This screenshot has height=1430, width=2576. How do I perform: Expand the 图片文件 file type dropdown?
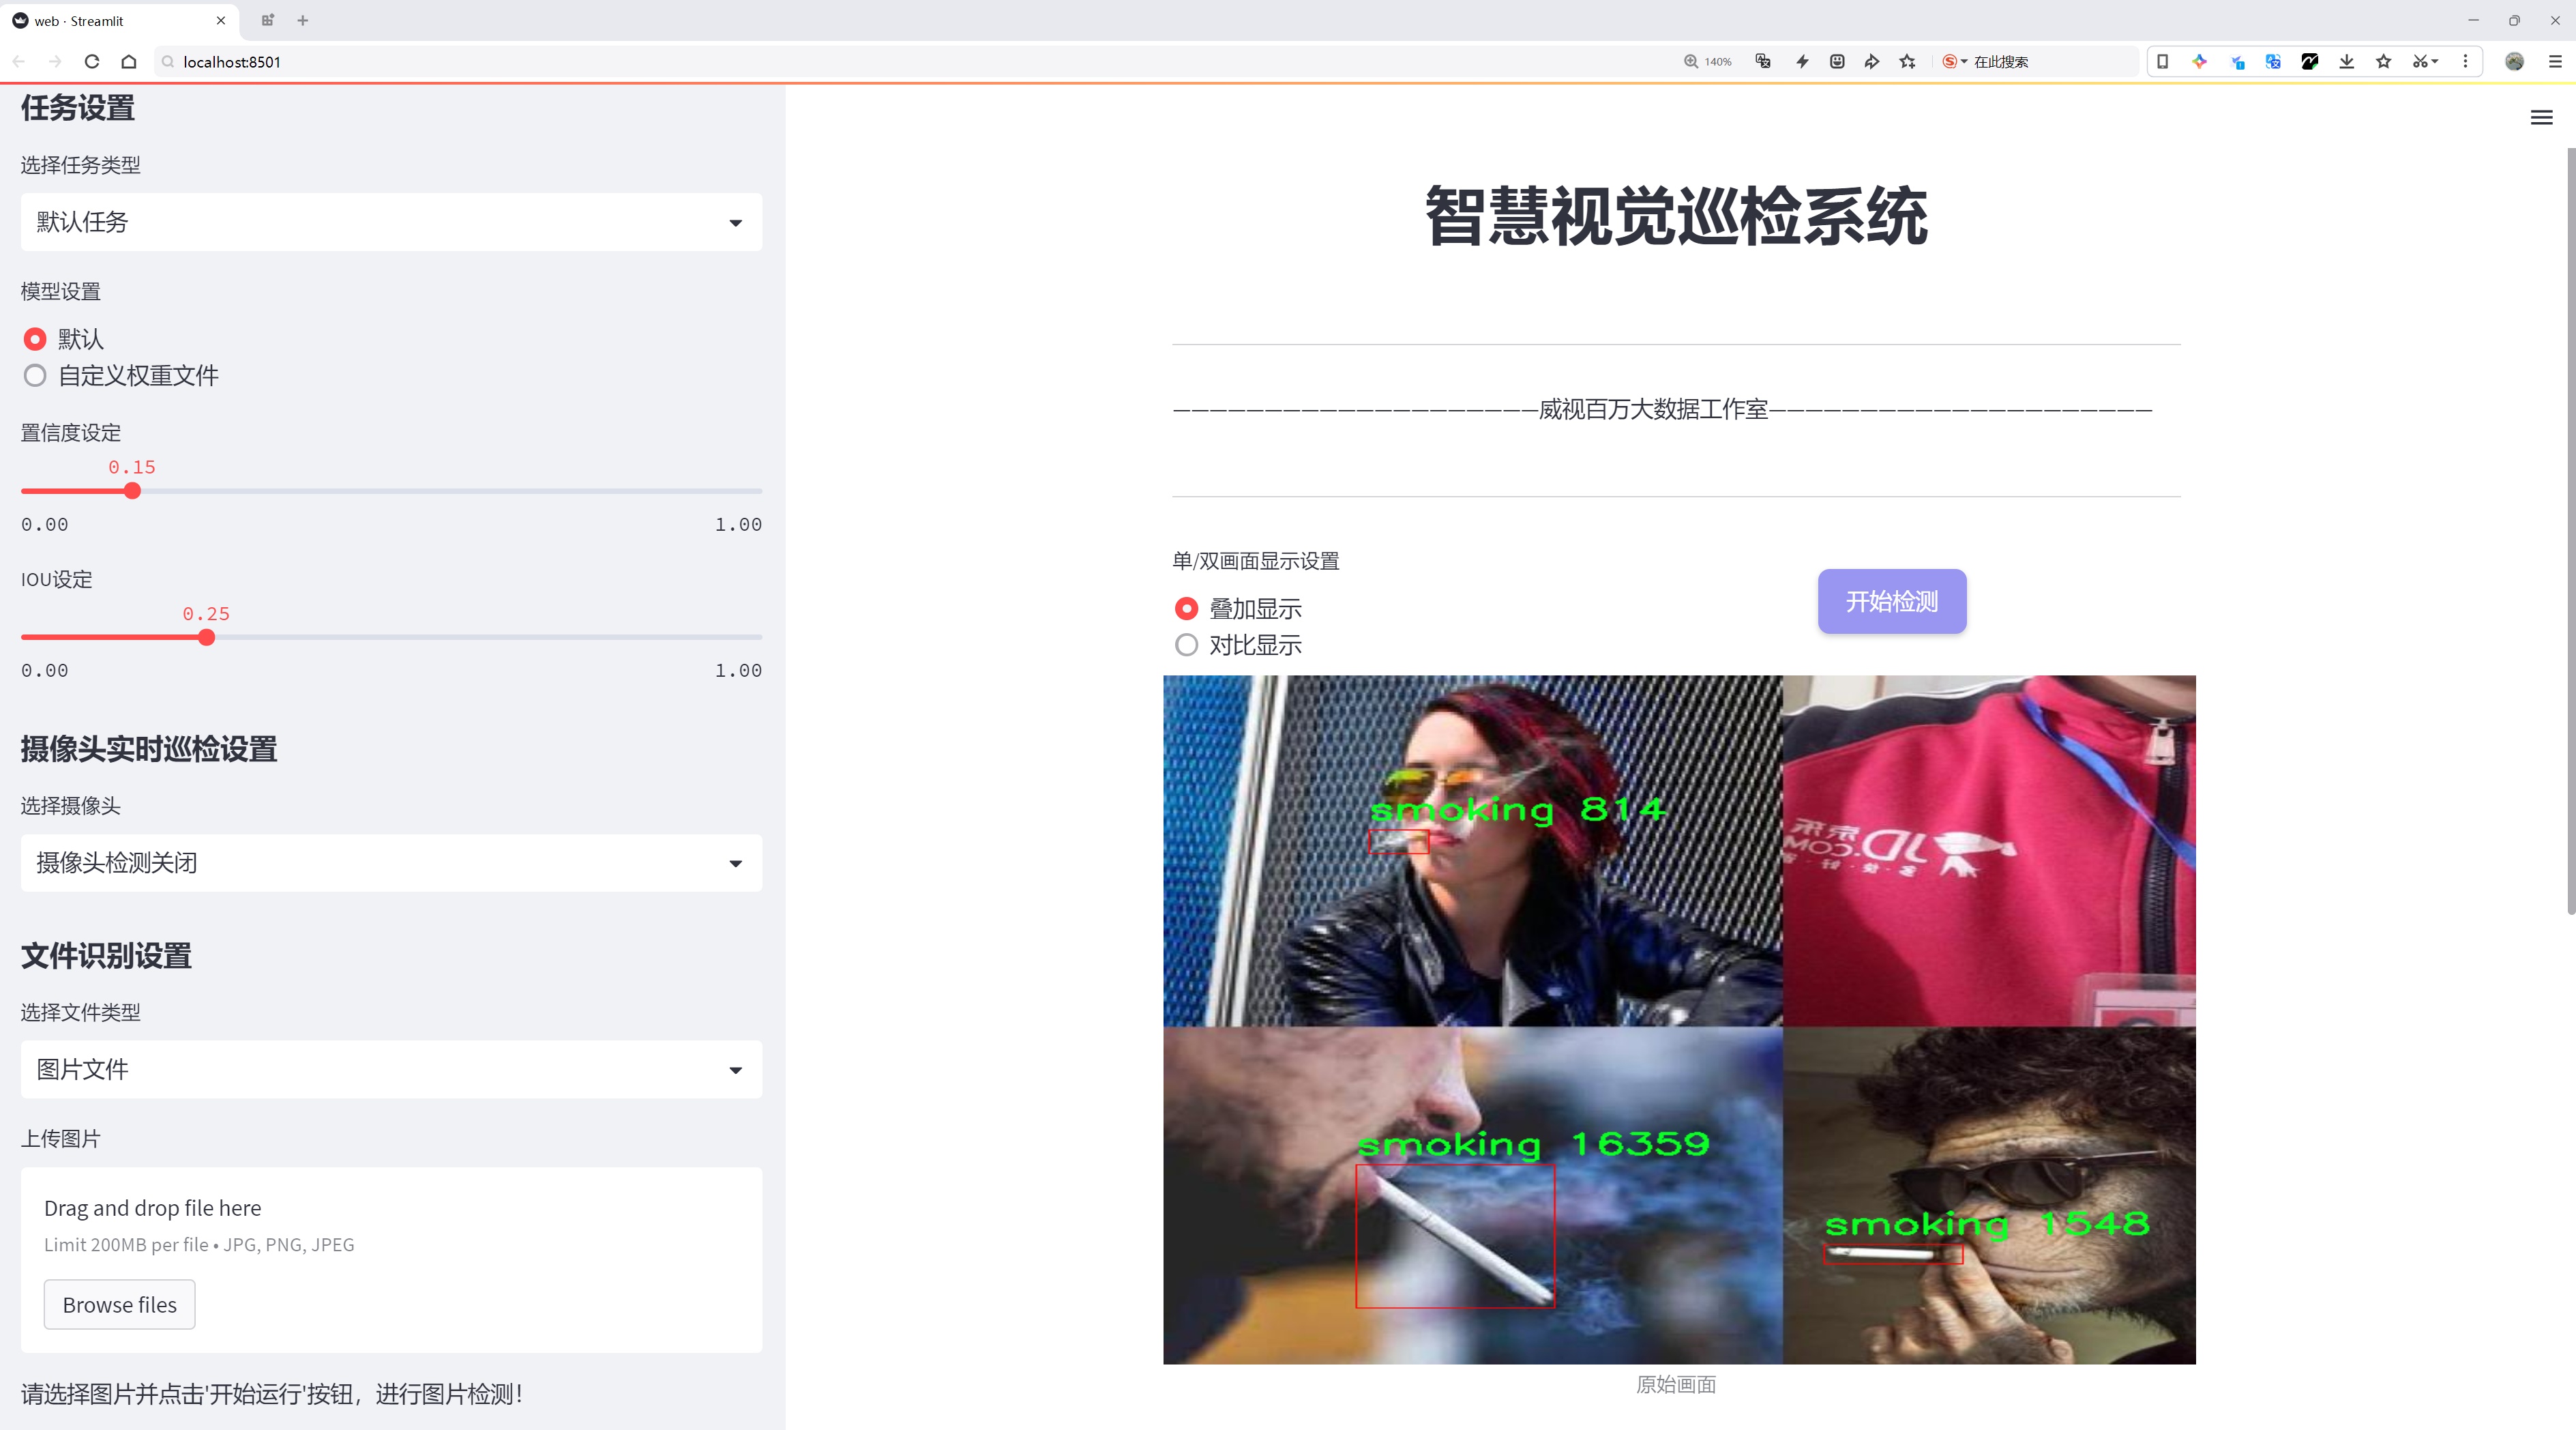click(x=391, y=1069)
